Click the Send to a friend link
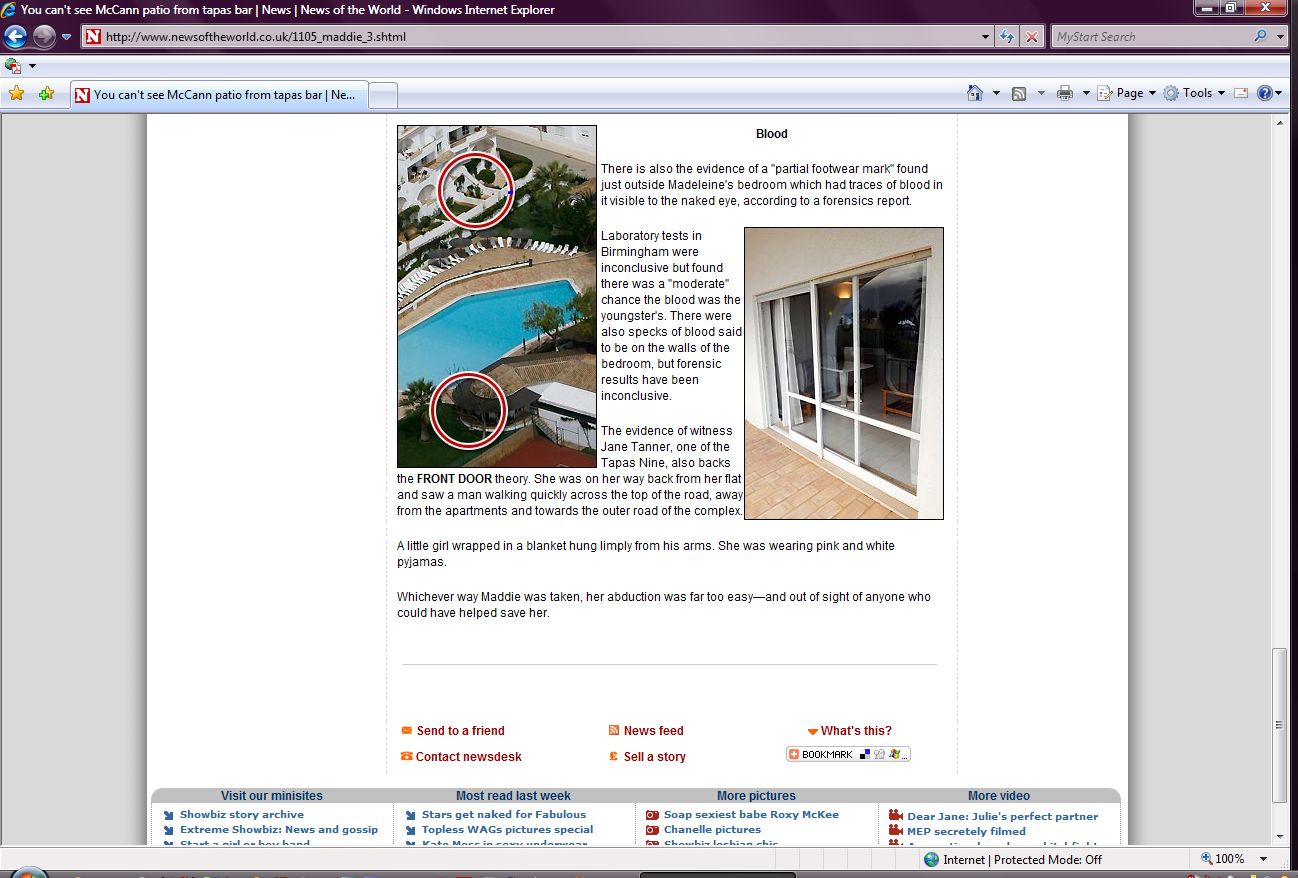Image resolution: width=1298 pixels, height=878 pixels. [460, 731]
